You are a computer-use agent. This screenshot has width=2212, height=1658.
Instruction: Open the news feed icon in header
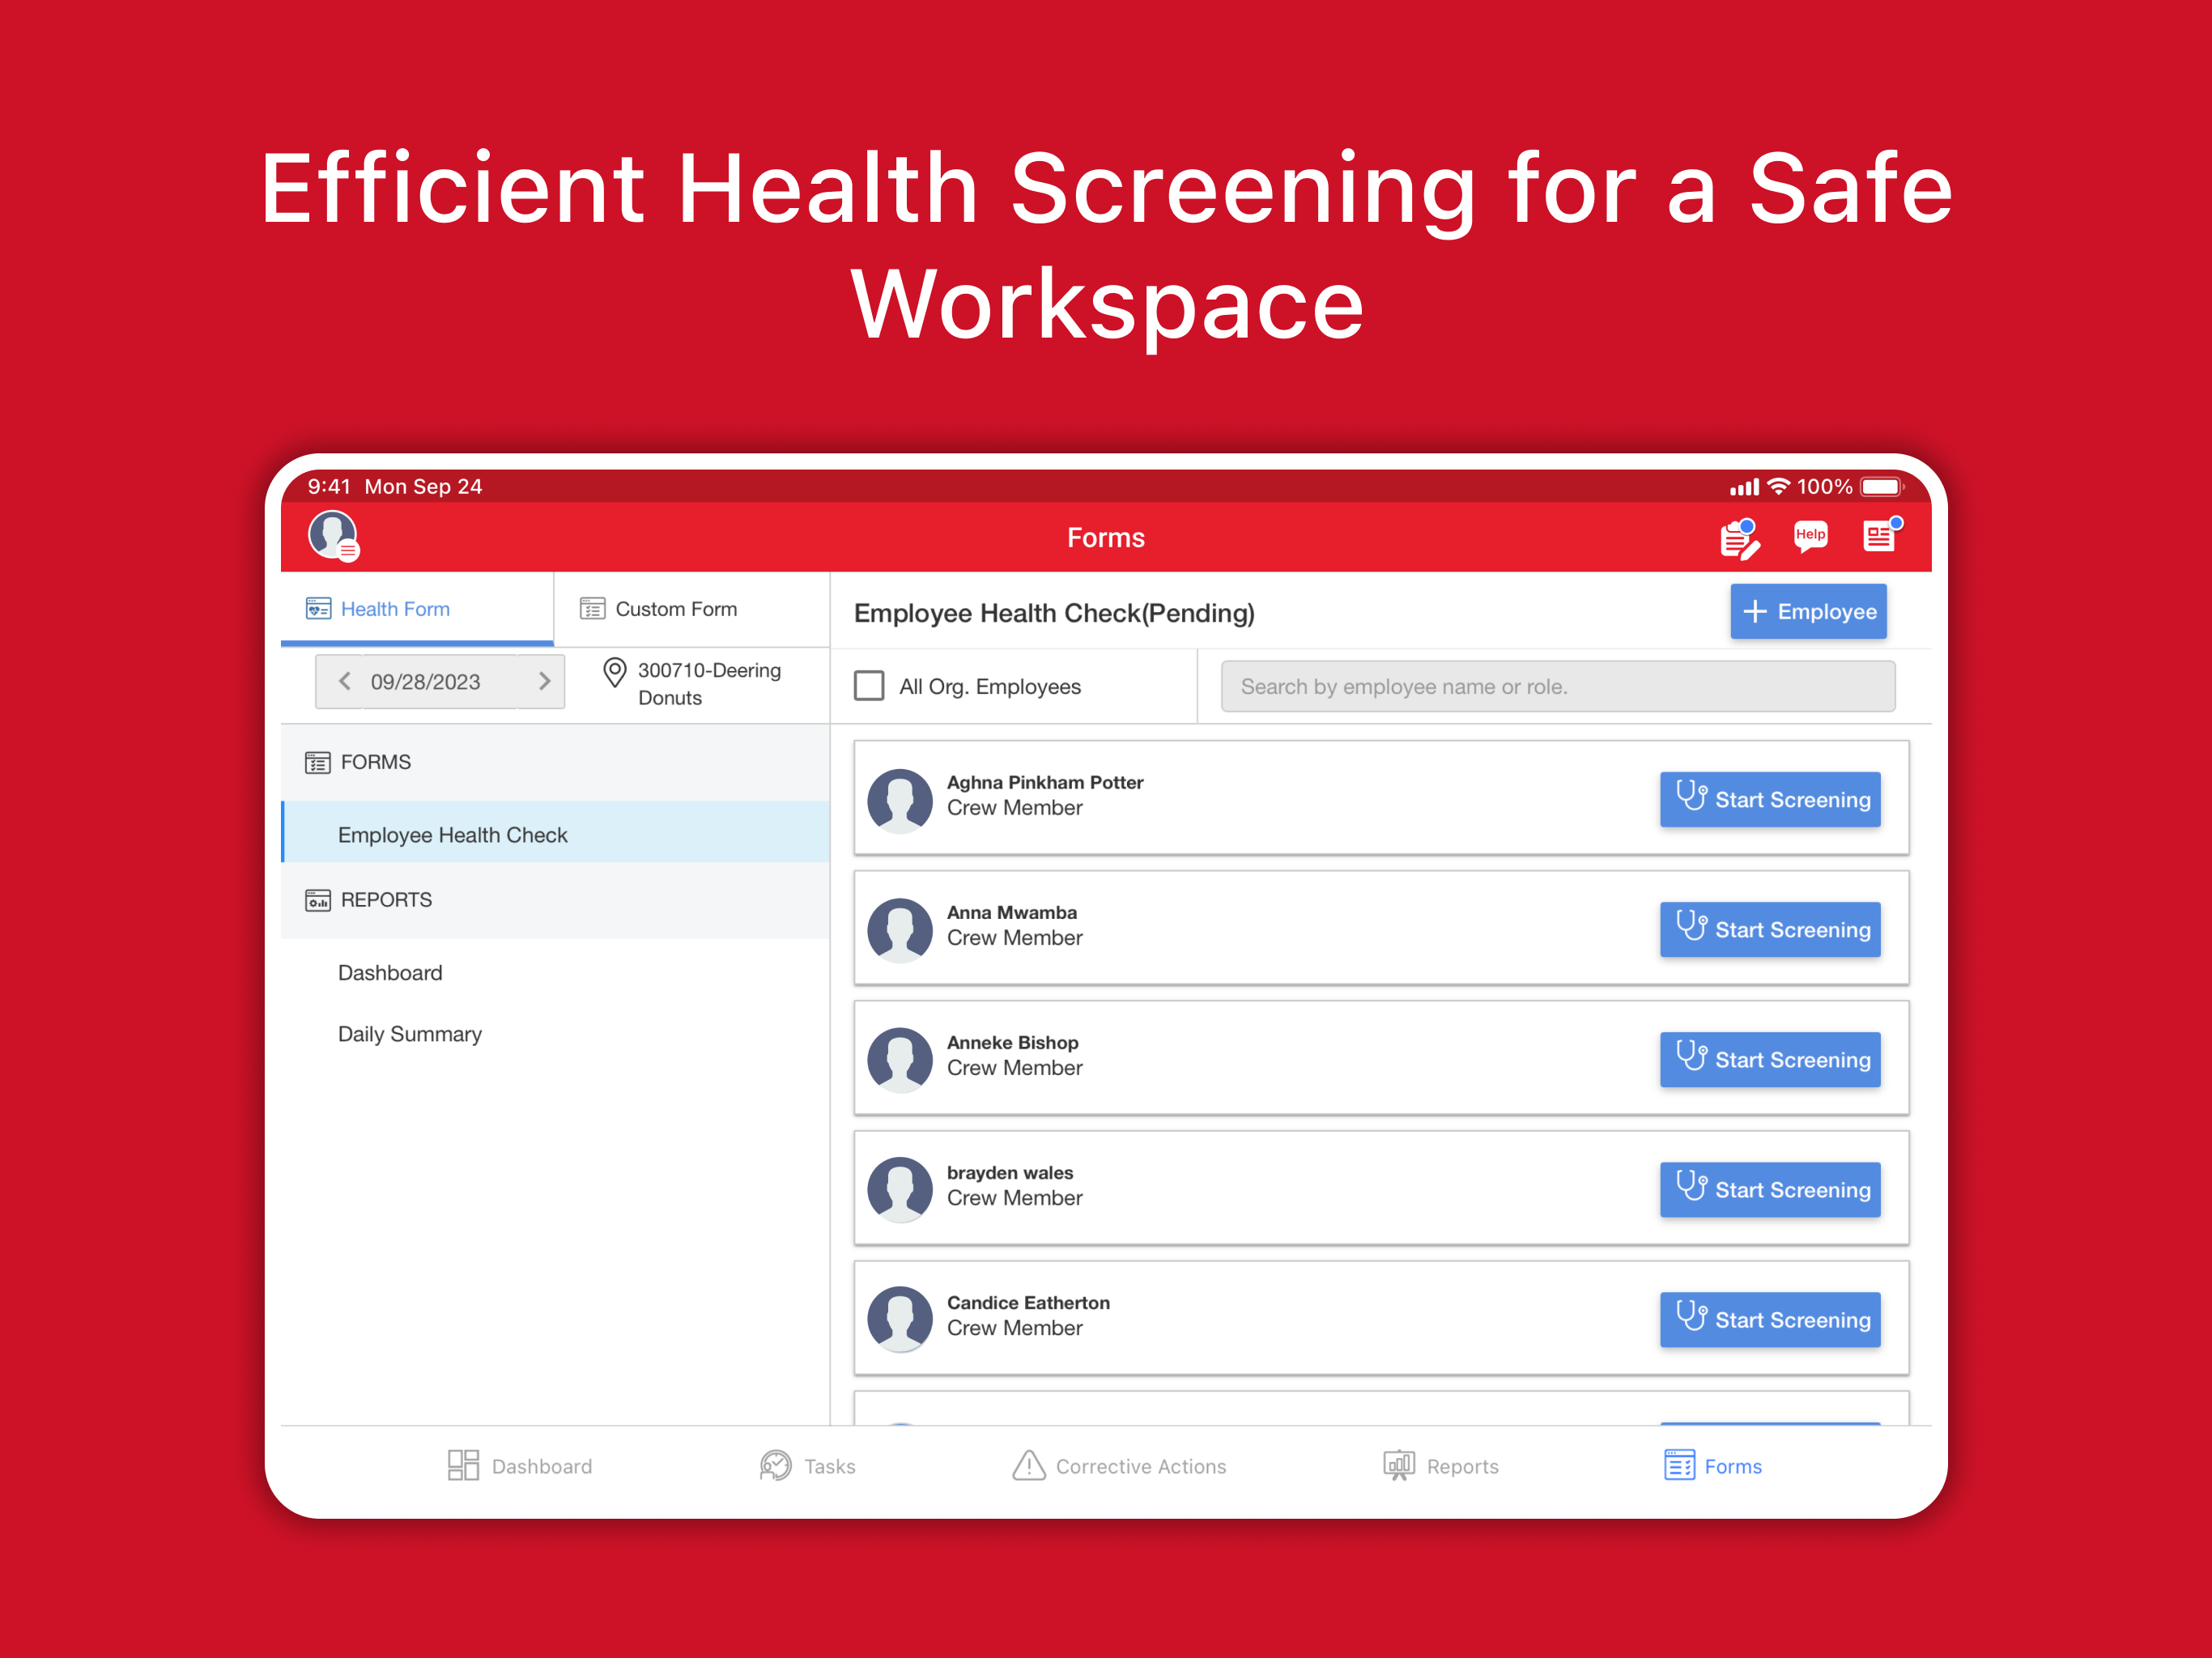[x=1881, y=535]
